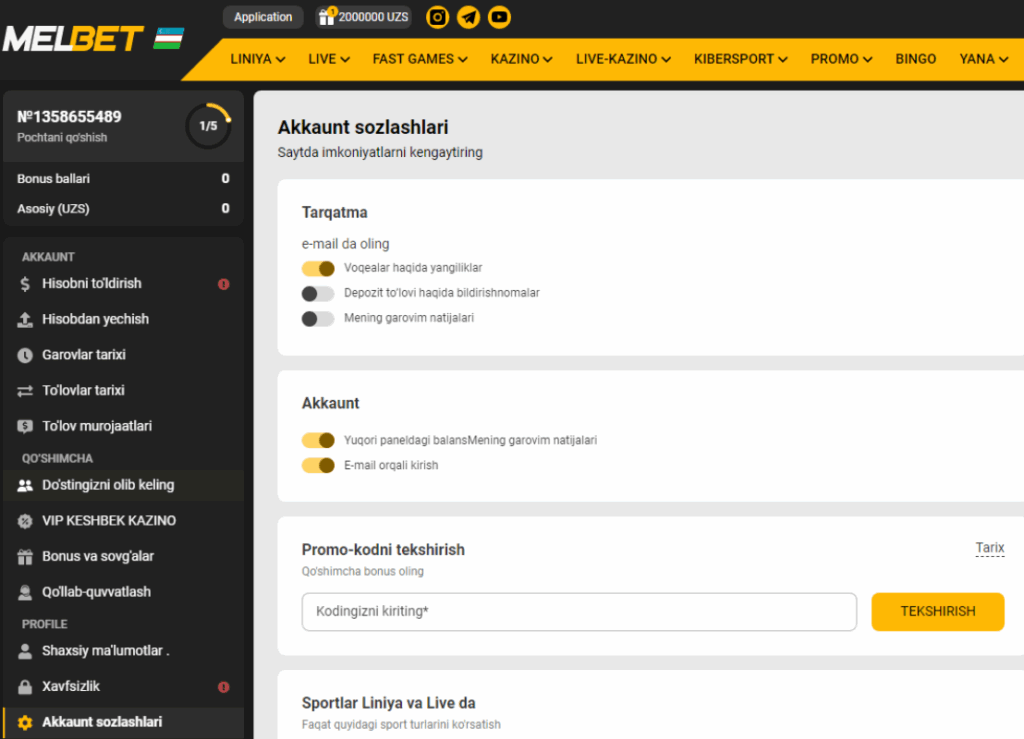The image size is (1024, 739).
Task: Click the Kodingizni kiriting promo code field
Action: (x=579, y=612)
